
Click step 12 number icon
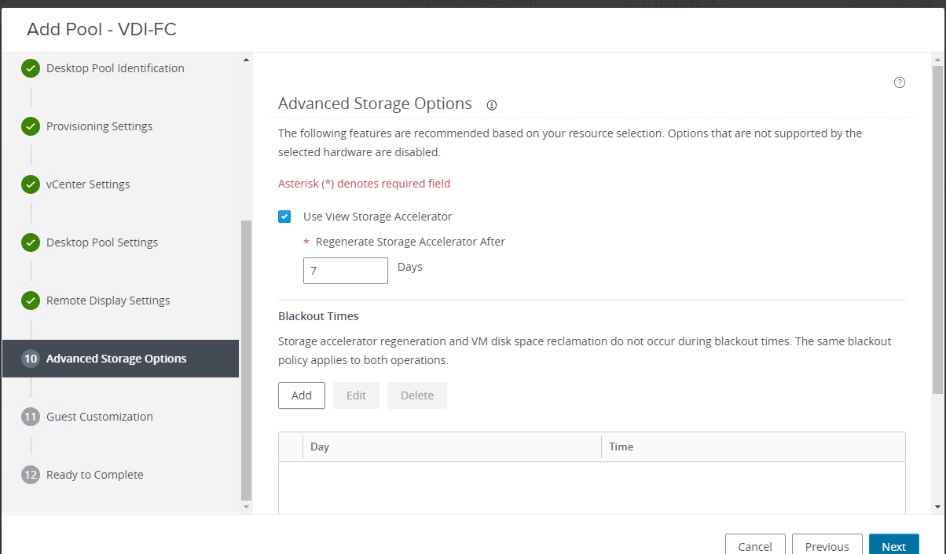30,475
